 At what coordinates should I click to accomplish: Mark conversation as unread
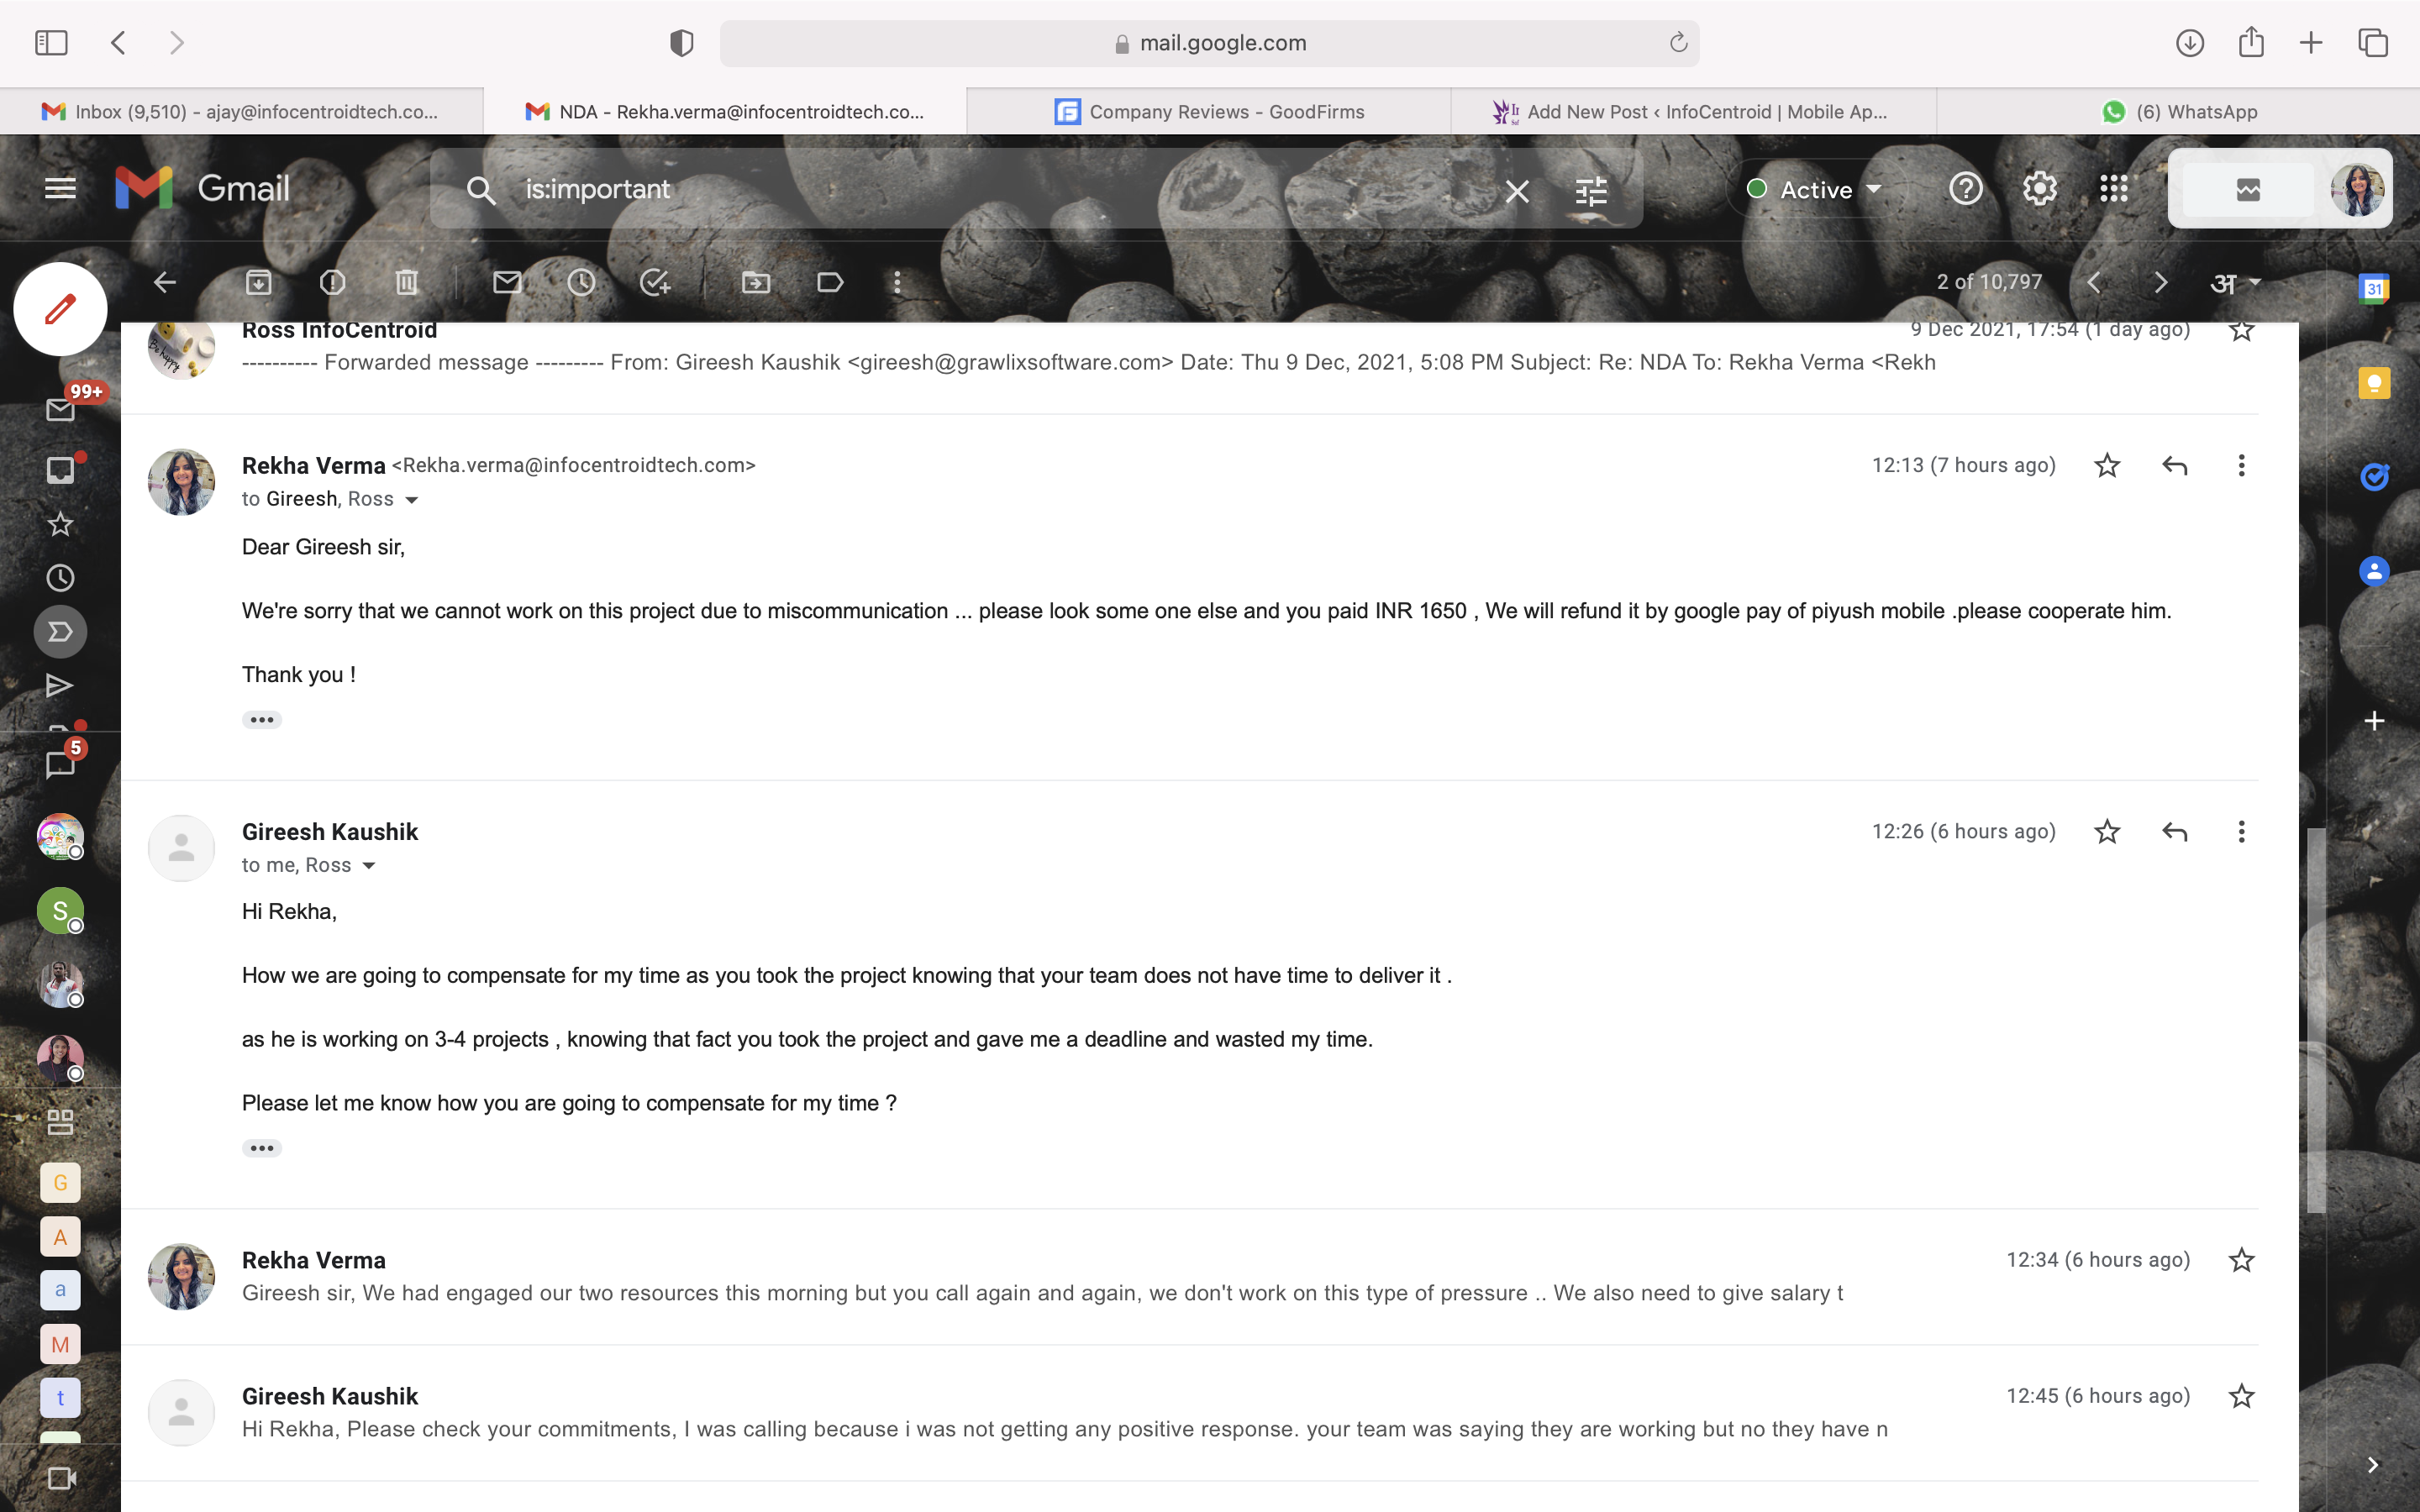(x=507, y=283)
